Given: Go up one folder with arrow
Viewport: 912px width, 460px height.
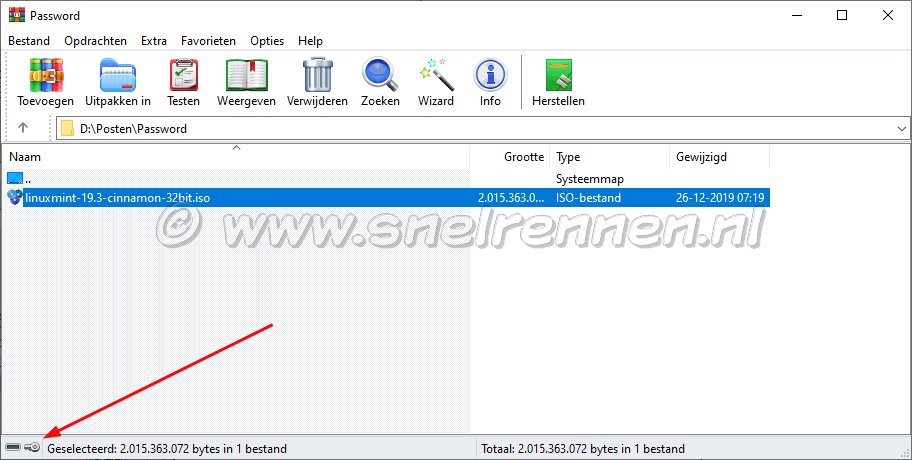Looking at the screenshot, I should tap(23, 127).
